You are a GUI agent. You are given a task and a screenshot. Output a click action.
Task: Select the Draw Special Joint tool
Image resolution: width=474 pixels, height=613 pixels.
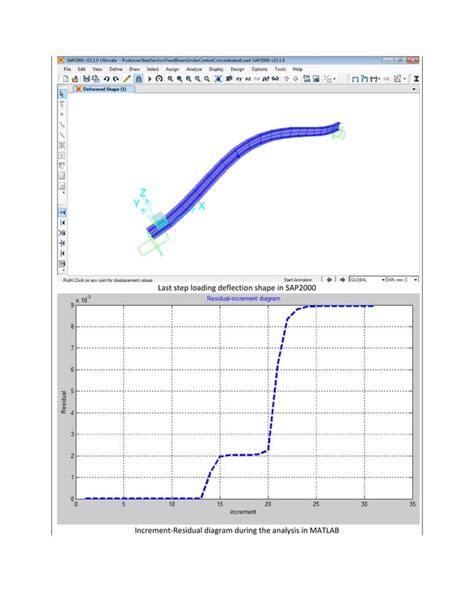click(62, 115)
